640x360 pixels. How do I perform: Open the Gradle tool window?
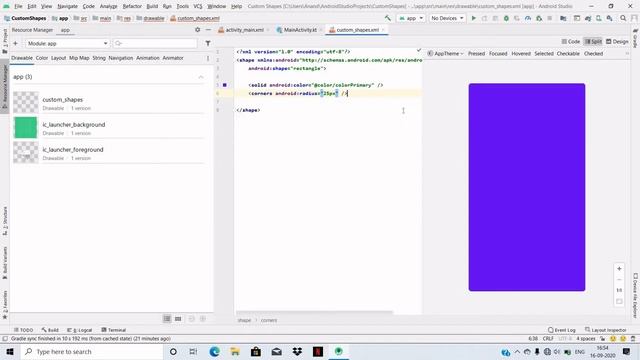635,38
